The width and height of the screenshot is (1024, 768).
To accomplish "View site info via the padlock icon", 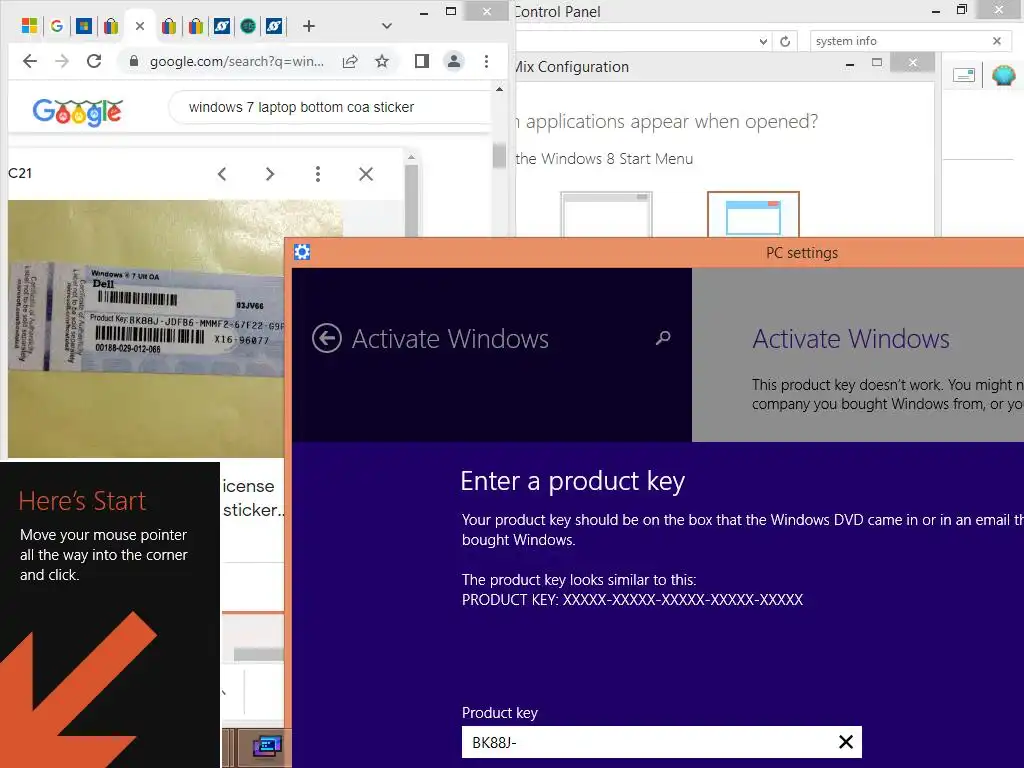I will click(134, 61).
